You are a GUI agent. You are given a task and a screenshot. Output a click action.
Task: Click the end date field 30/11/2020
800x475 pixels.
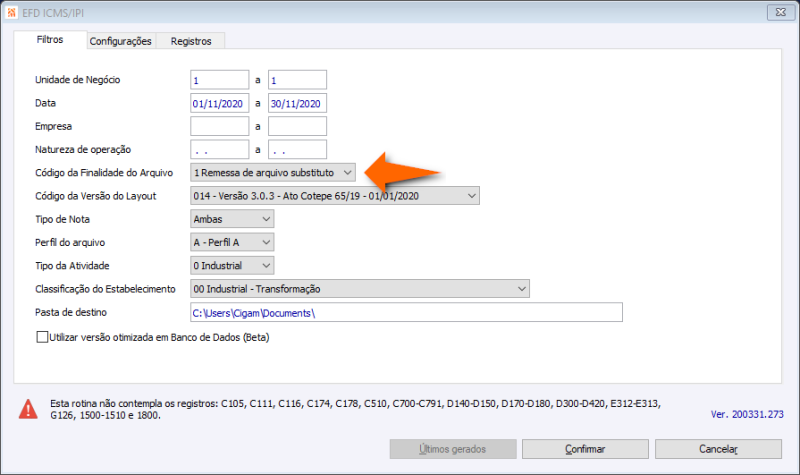297,104
